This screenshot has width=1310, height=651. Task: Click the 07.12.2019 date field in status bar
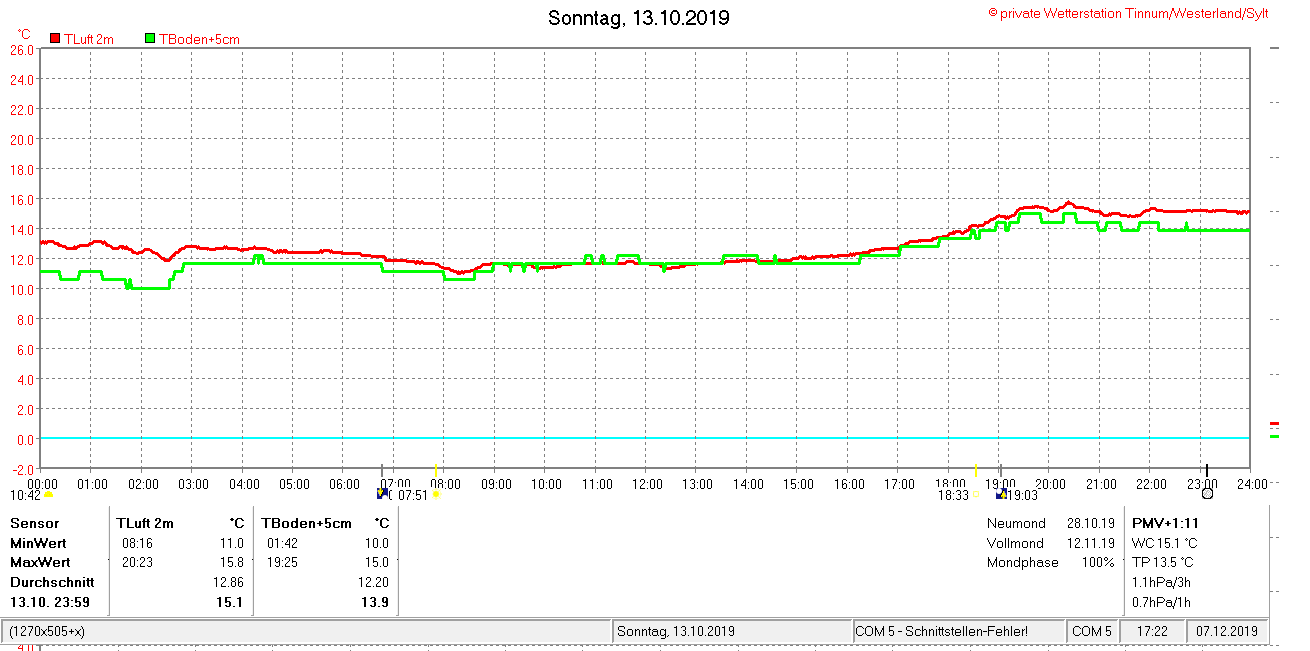1227,632
